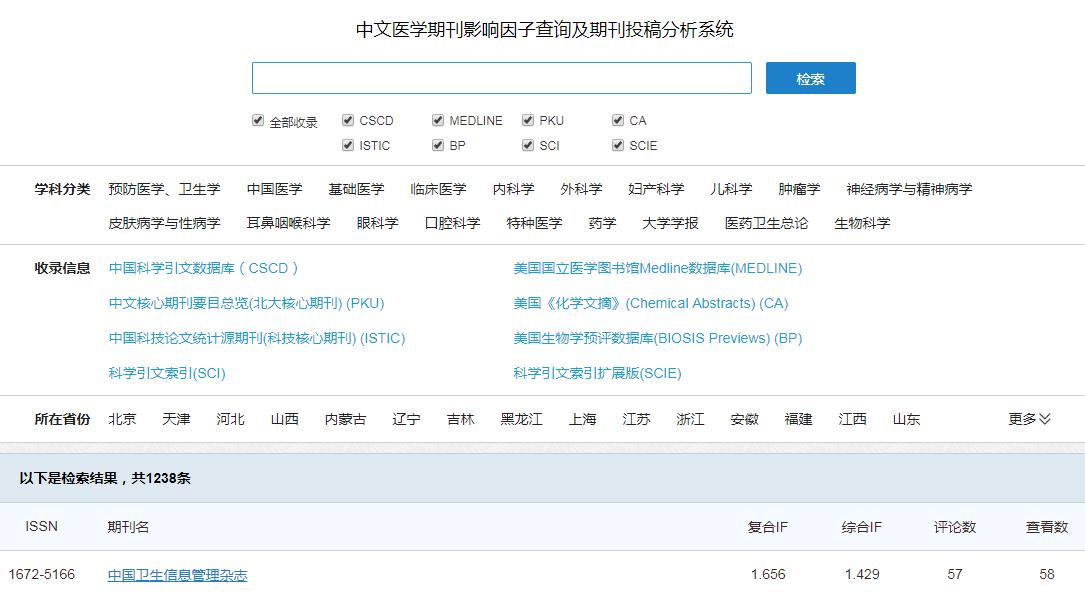Toggle the CA checkbox
Screen dimensions: 1085x596
618,120
